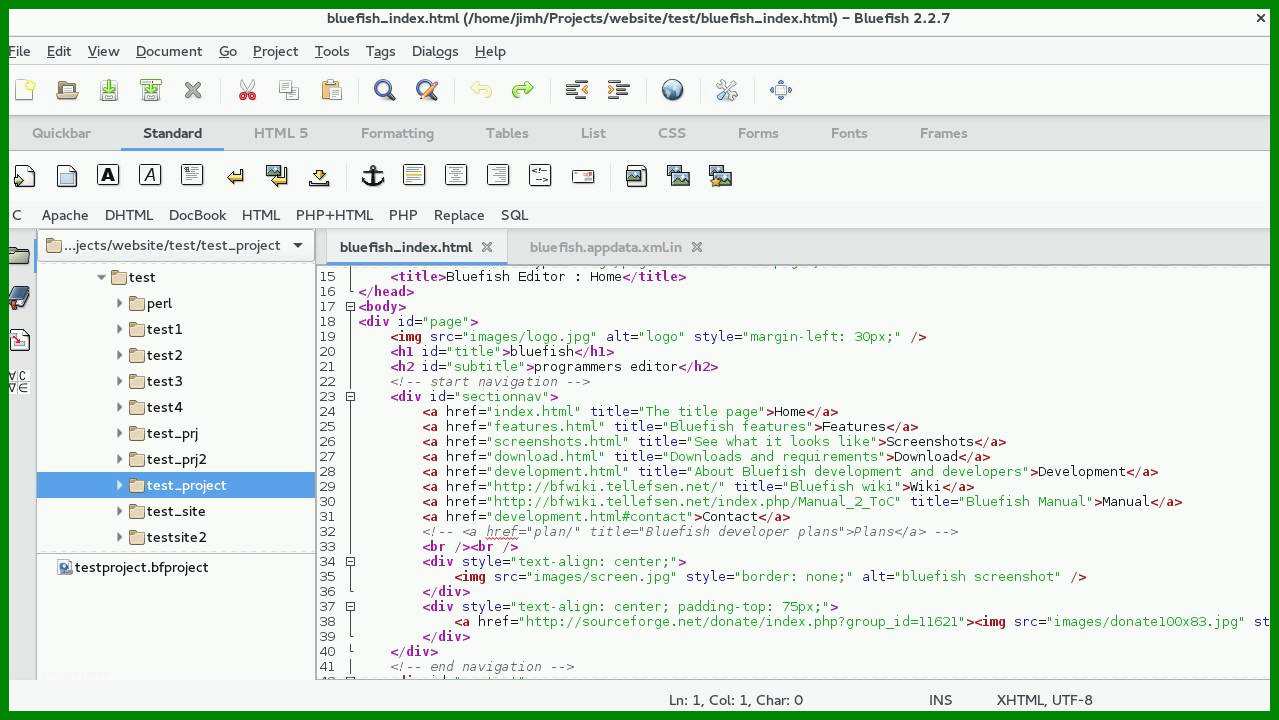The height and width of the screenshot is (720, 1279).
Task: Click the Close file X icon
Action: (x=193, y=90)
